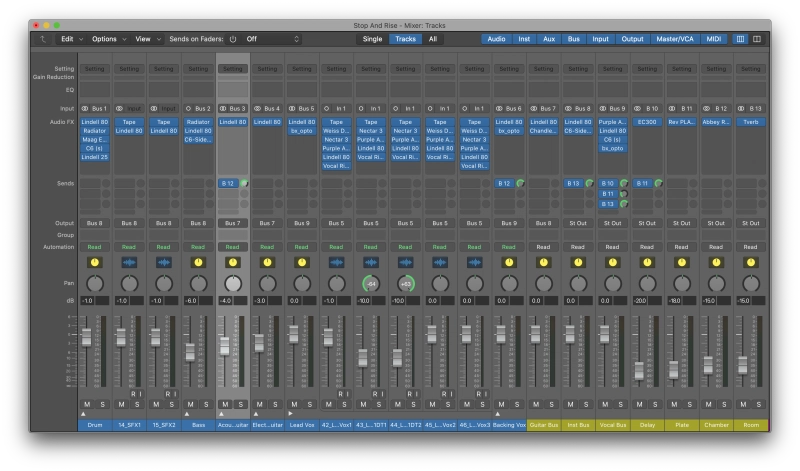
Task: Switch to the narrow channel strips view icon
Action: [x=740, y=39]
